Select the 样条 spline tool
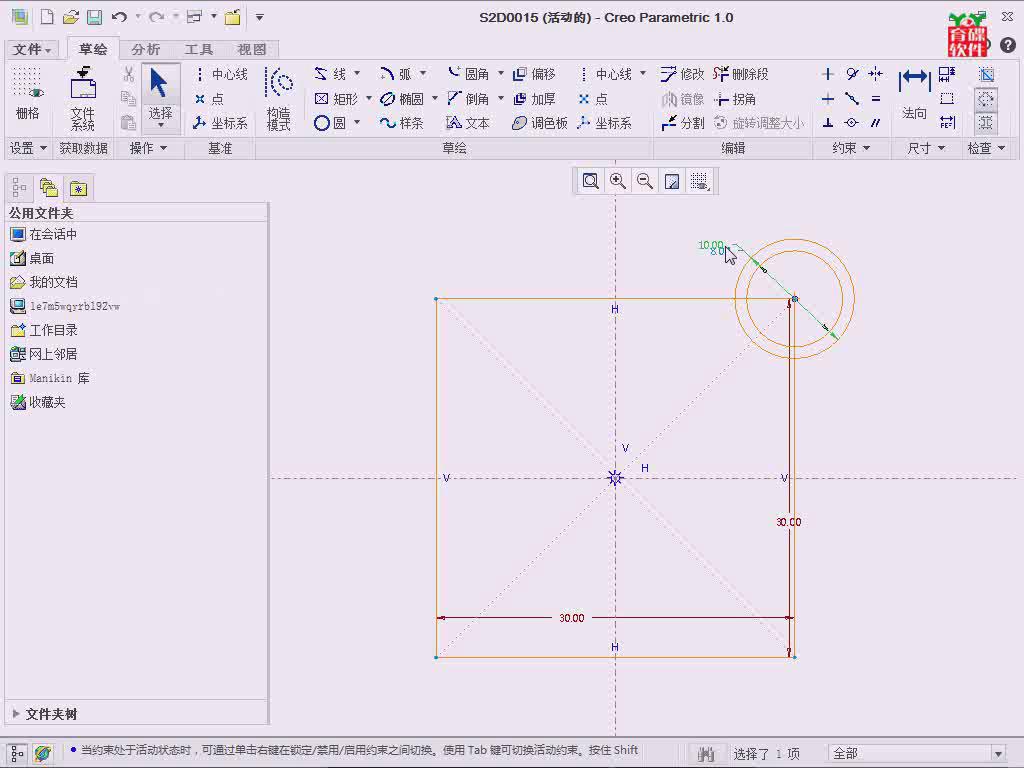This screenshot has height=768, width=1024. point(402,123)
